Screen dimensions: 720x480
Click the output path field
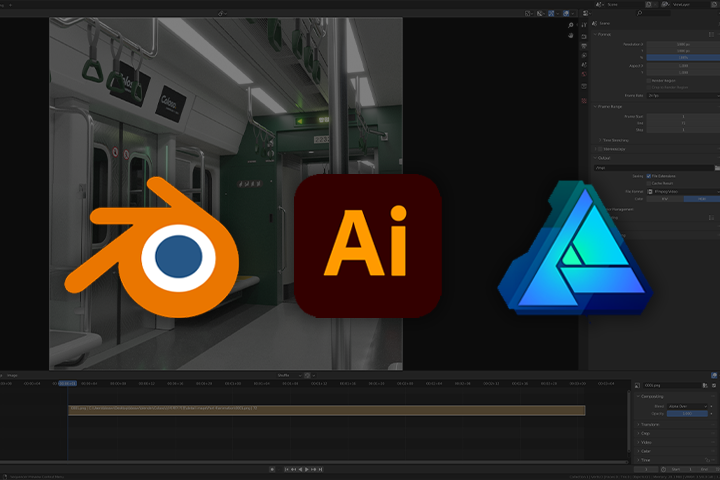click(x=654, y=168)
